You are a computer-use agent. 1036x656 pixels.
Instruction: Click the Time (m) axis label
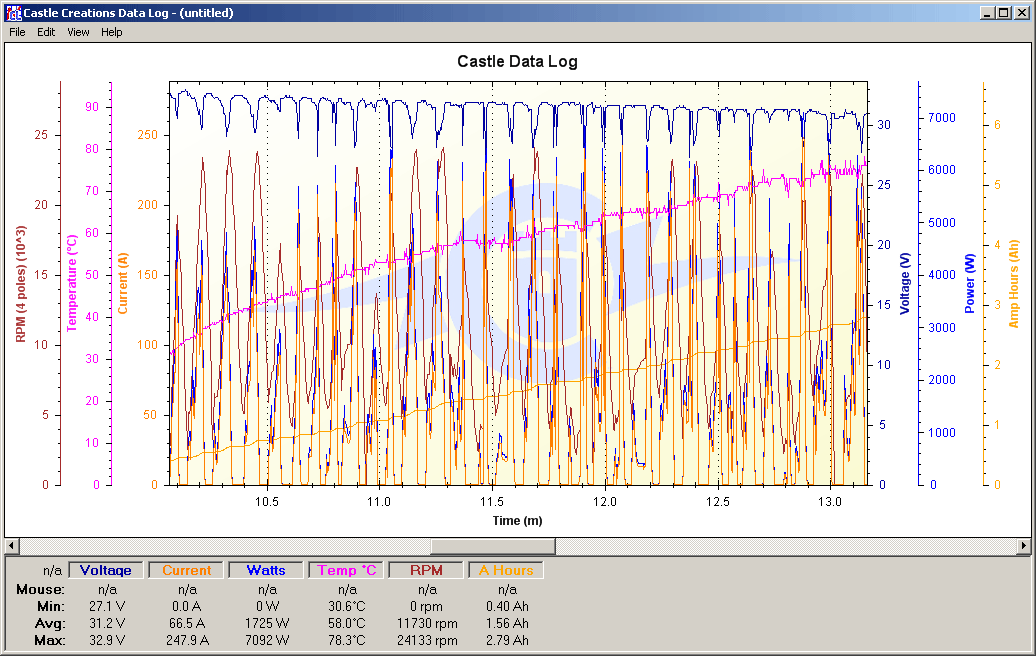click(x=517, y=521)
